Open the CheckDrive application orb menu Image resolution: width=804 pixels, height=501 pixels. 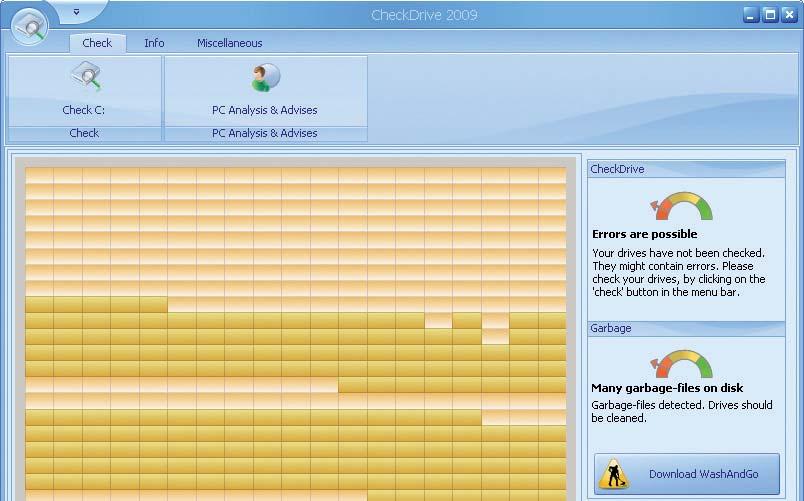(29, 26)
